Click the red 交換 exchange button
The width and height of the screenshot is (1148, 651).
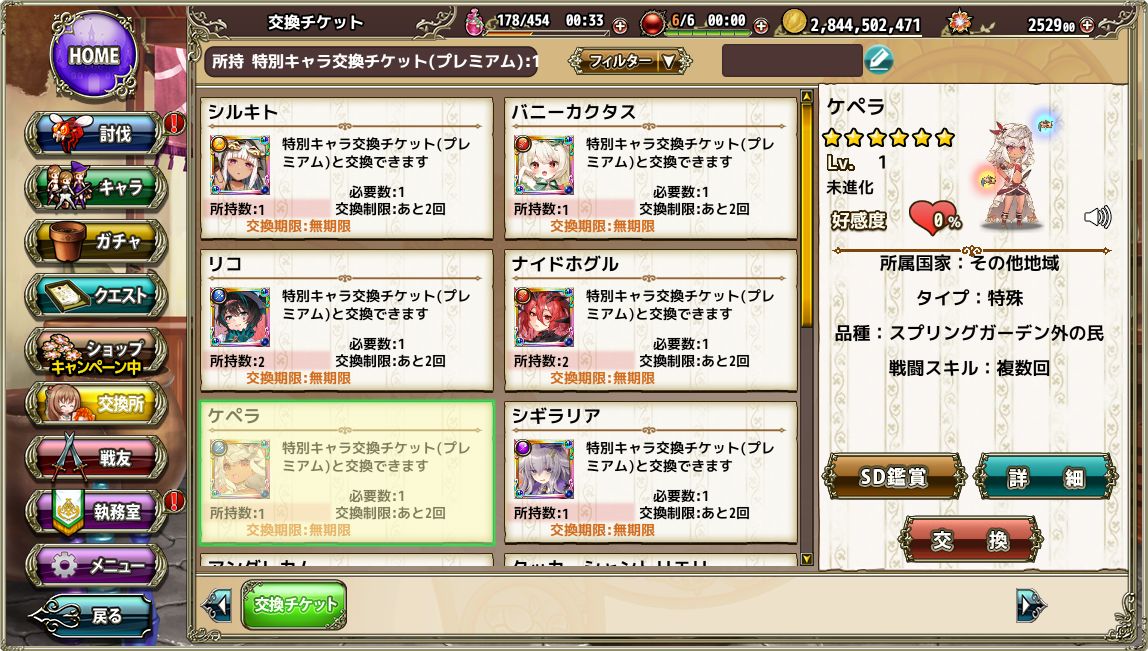[x=970, y=540]
